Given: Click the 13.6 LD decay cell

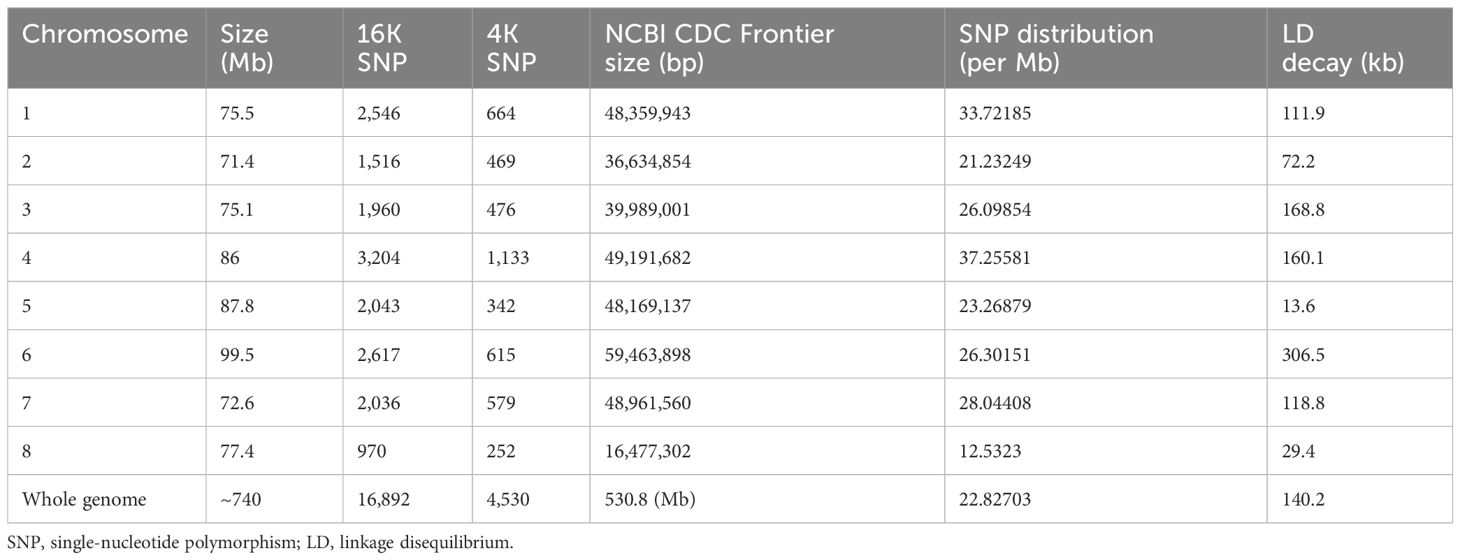Looking at the screenshot, I should 1297,306.
